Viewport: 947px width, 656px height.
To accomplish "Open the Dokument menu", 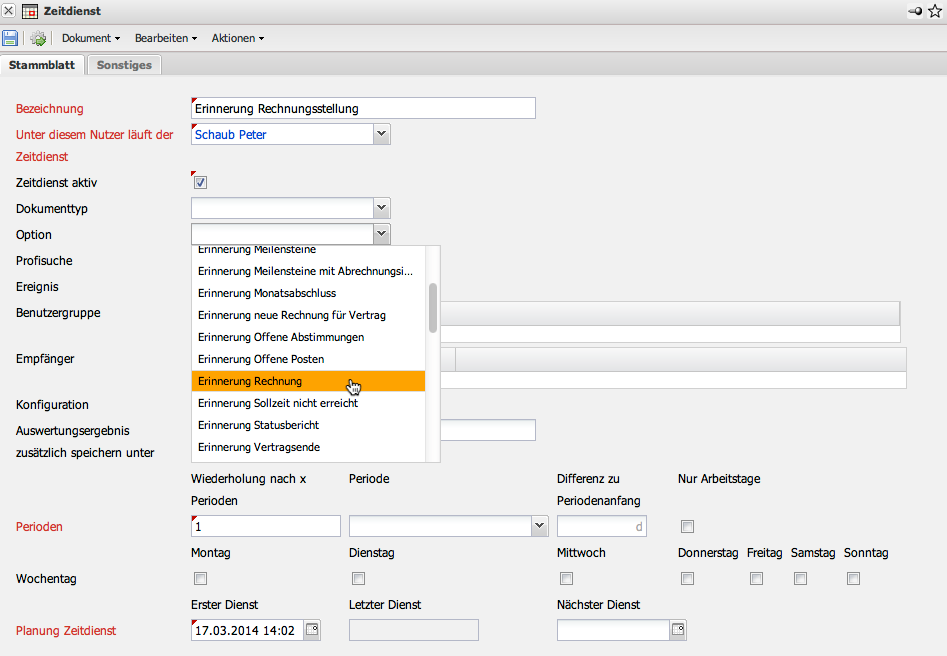I will click(x=90, y=38).
